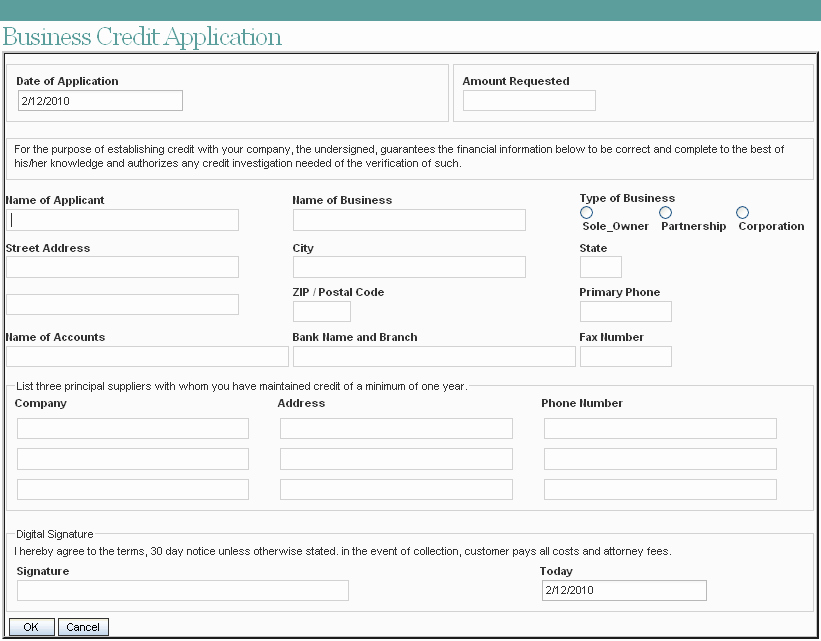Click the City input field

point(409,267)
